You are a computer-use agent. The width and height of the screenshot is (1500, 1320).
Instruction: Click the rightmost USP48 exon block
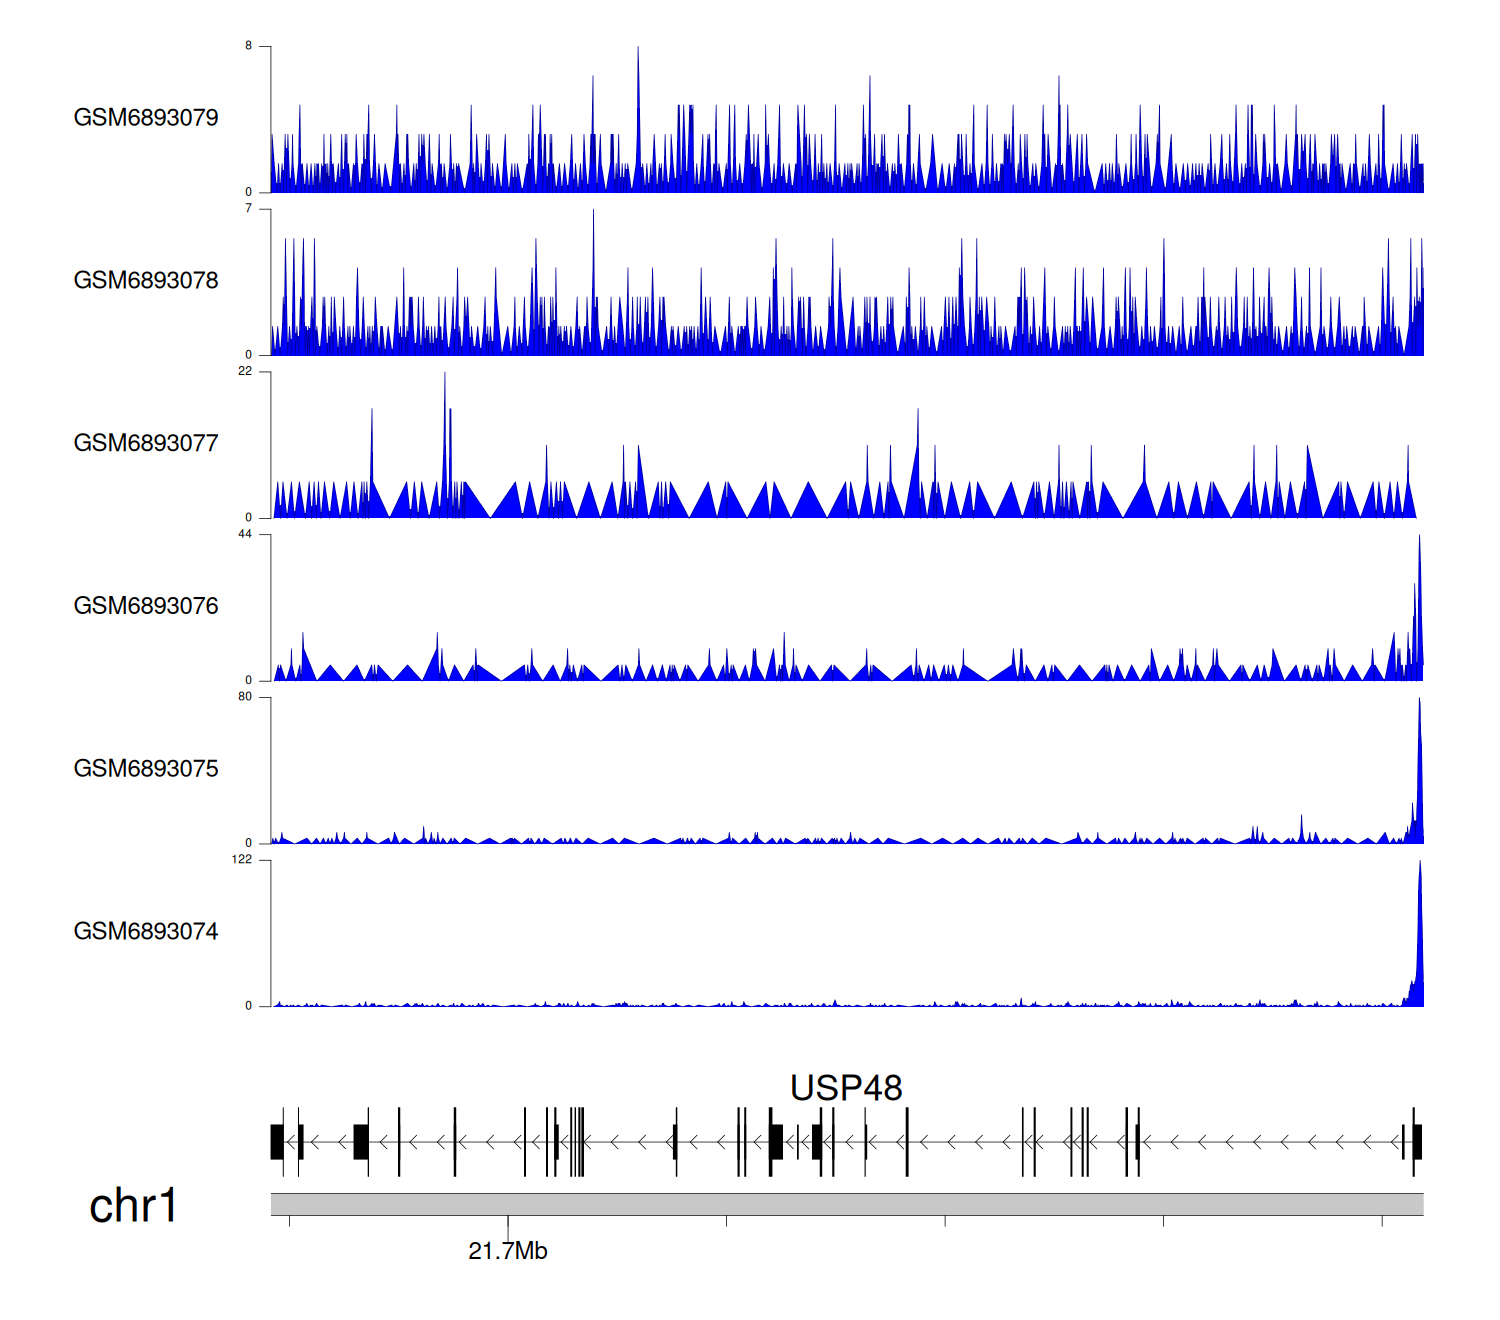[x=1417, y=1142]
